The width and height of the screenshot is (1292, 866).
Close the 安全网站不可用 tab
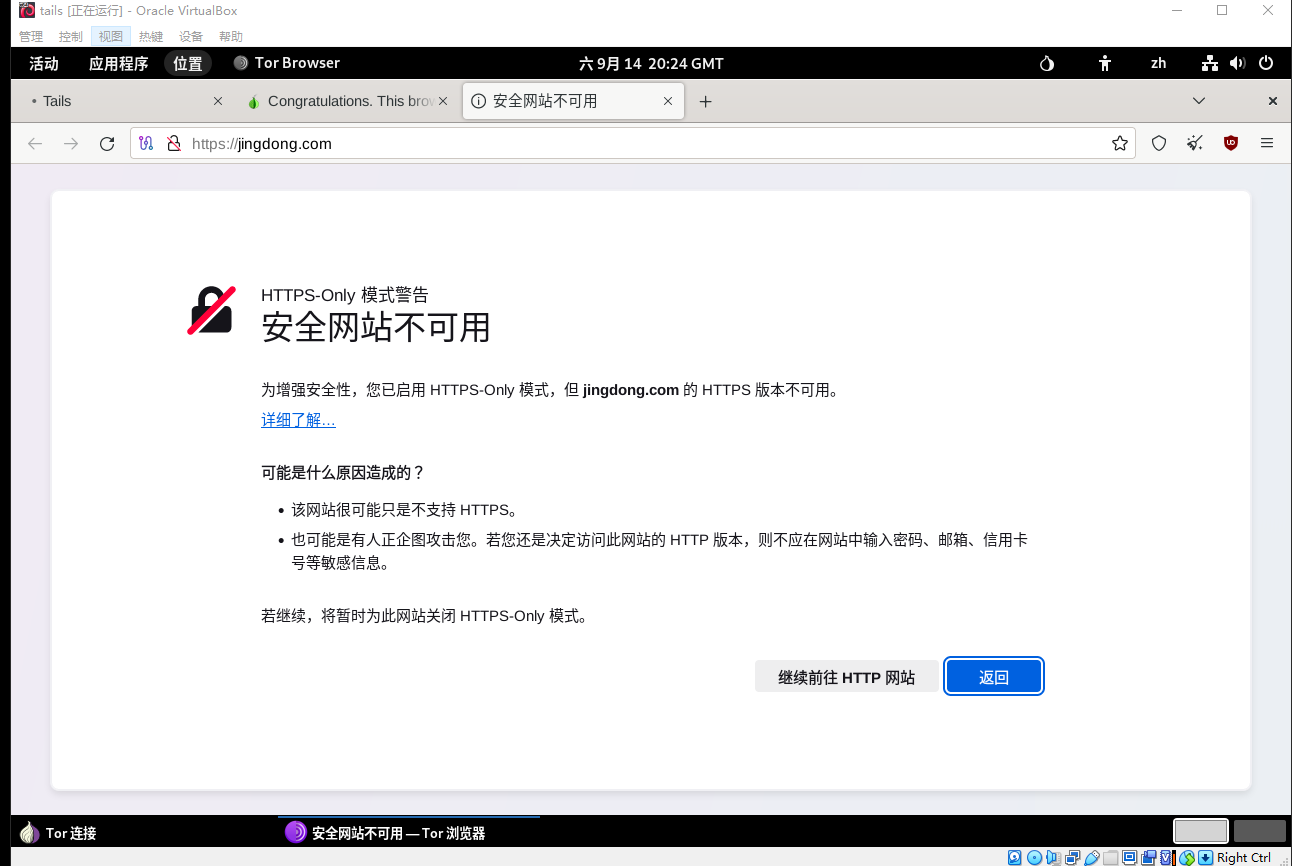[668, 101]
